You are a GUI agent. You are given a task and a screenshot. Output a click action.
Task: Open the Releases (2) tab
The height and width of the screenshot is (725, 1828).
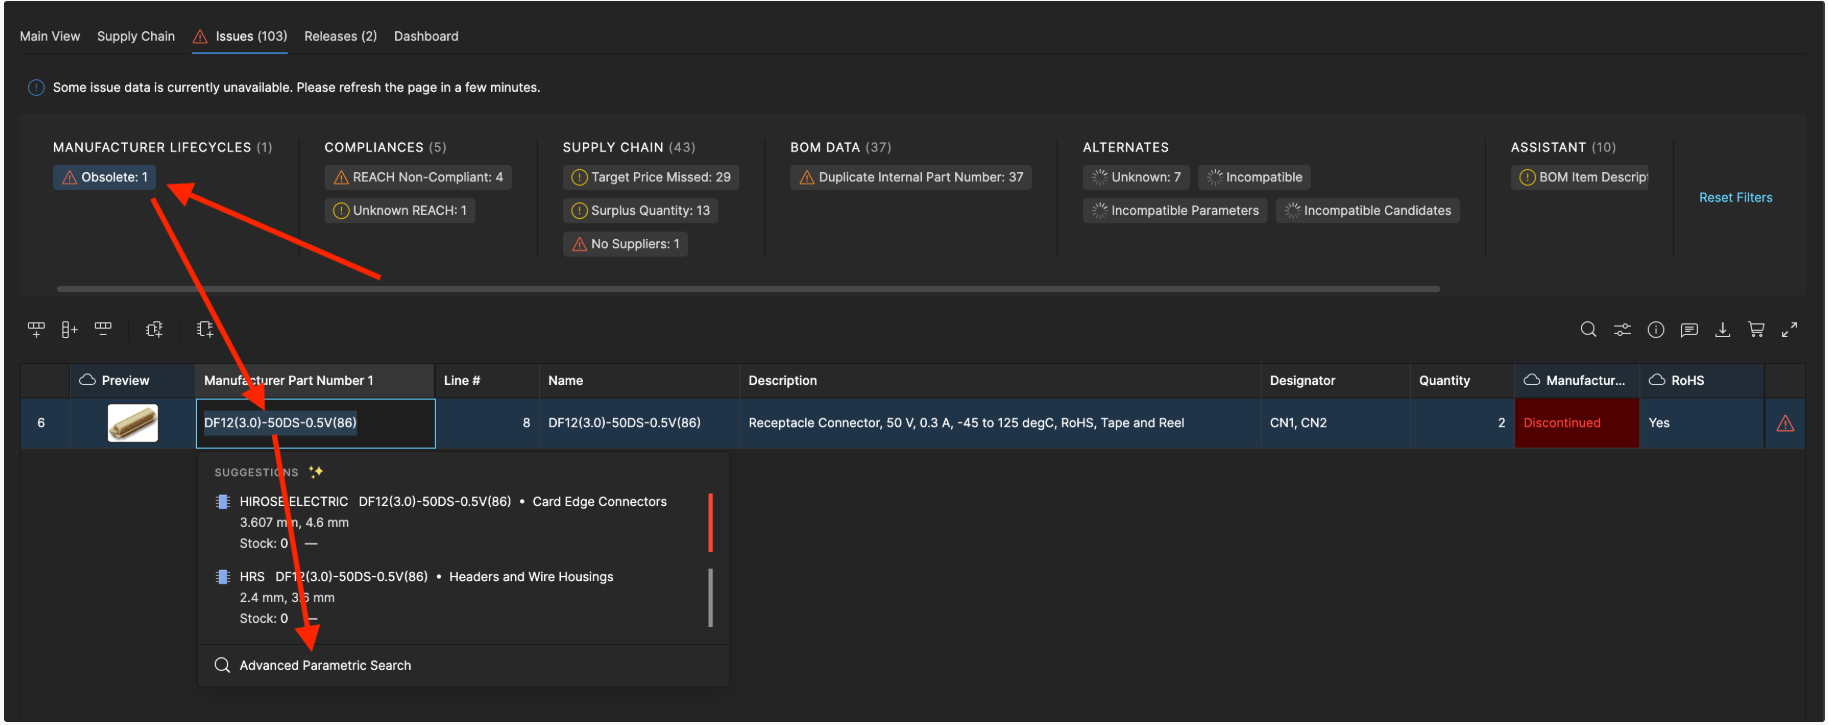pyautogui.click(x=341, y=36)
